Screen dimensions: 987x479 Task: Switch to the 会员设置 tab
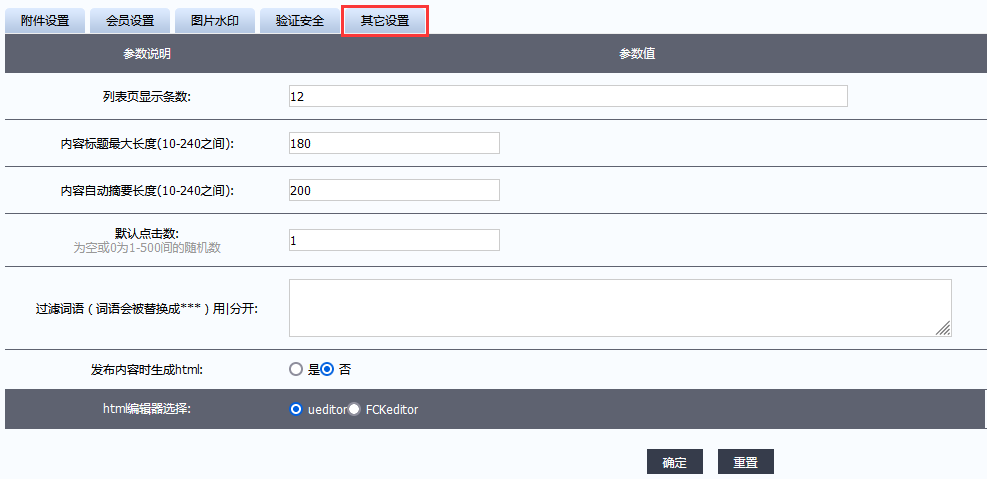point(130,20)
